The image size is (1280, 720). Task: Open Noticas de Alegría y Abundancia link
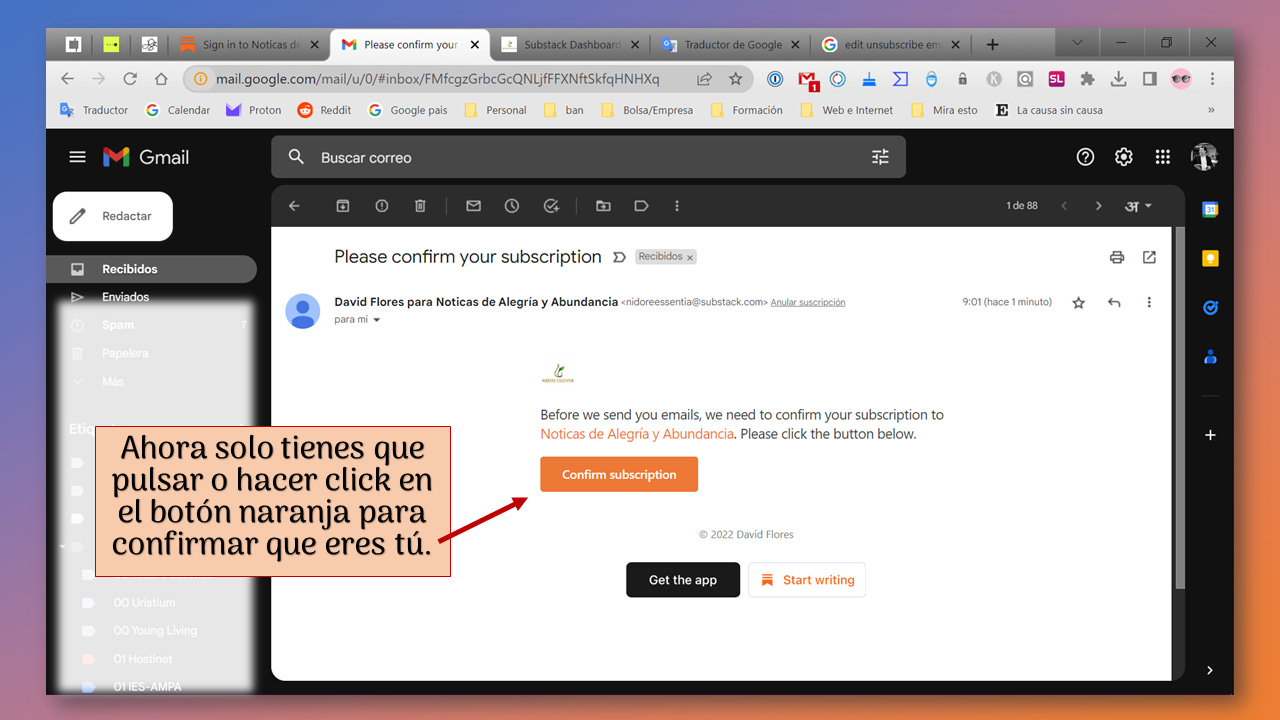pyautogui.click(x=637, y=434)
